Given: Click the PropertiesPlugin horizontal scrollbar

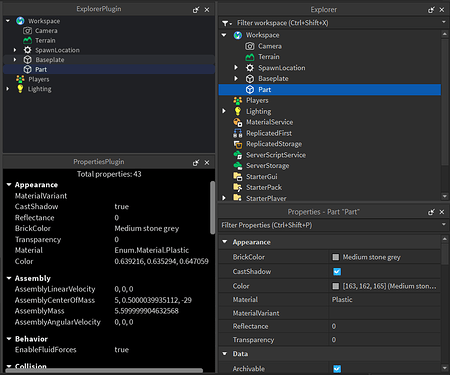Looking at the screenshot, I should click(104, 370).
